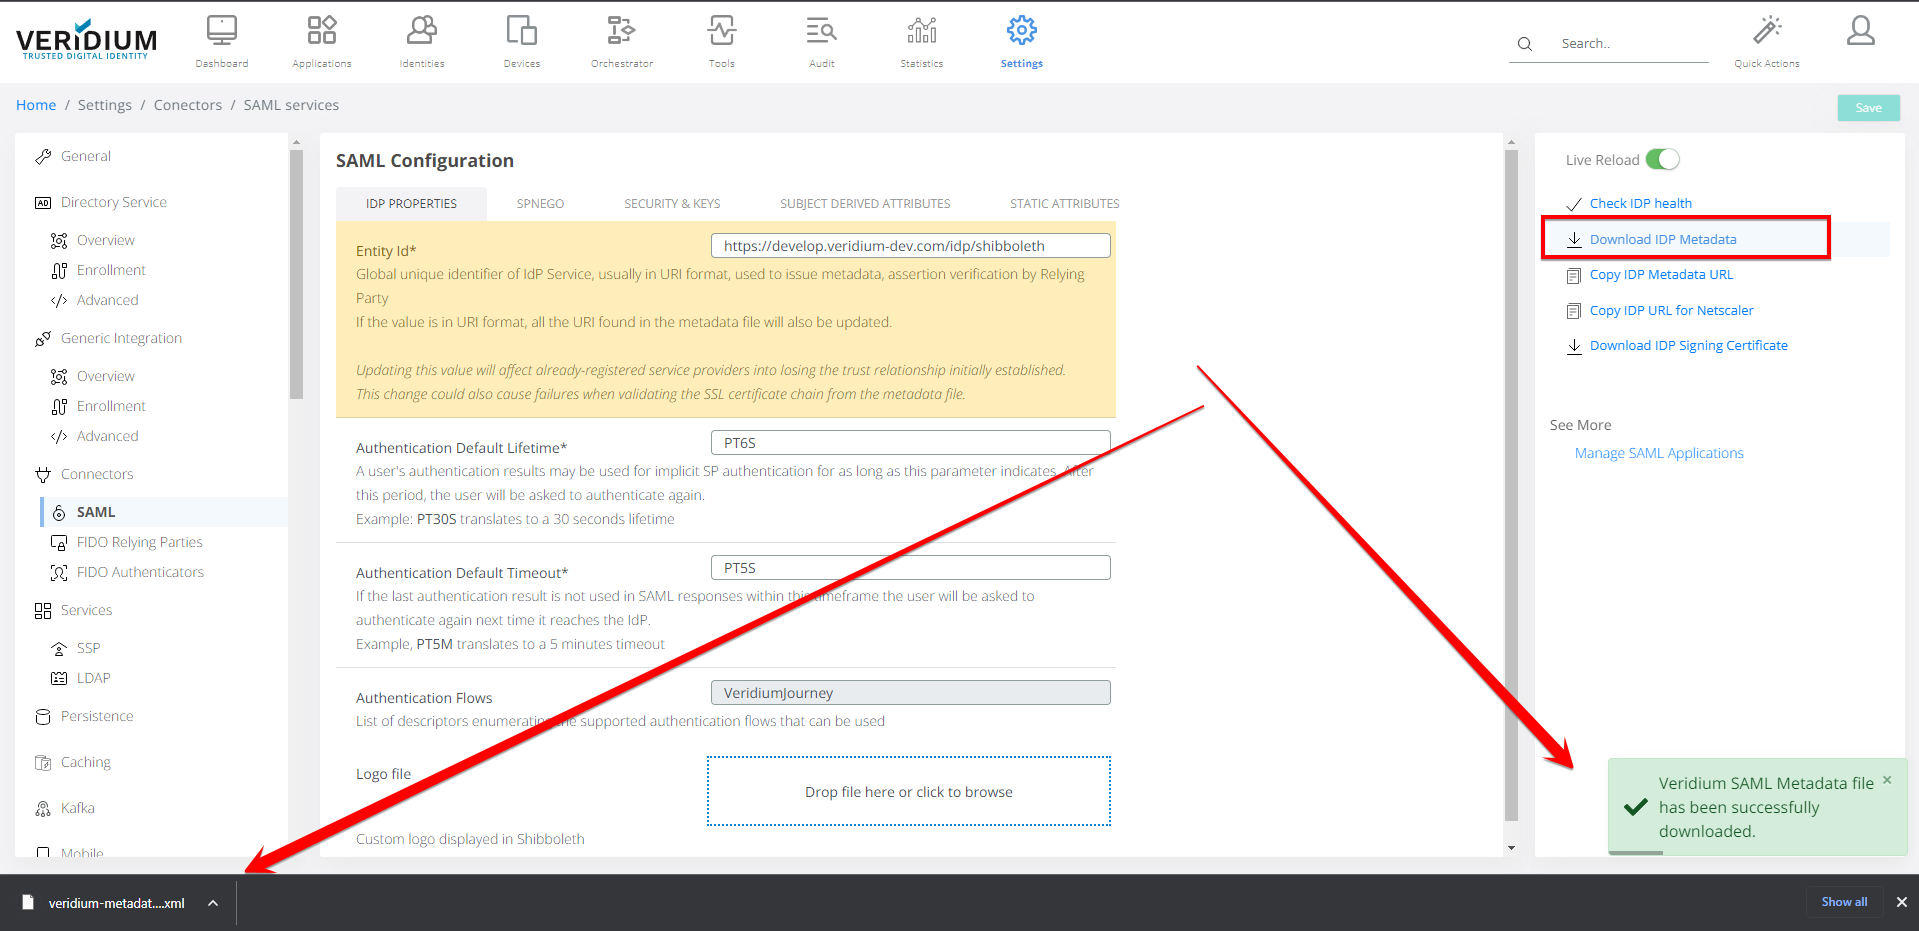
Task: Click the logo file drop zone to browse
Action: (x=908, y=792)
